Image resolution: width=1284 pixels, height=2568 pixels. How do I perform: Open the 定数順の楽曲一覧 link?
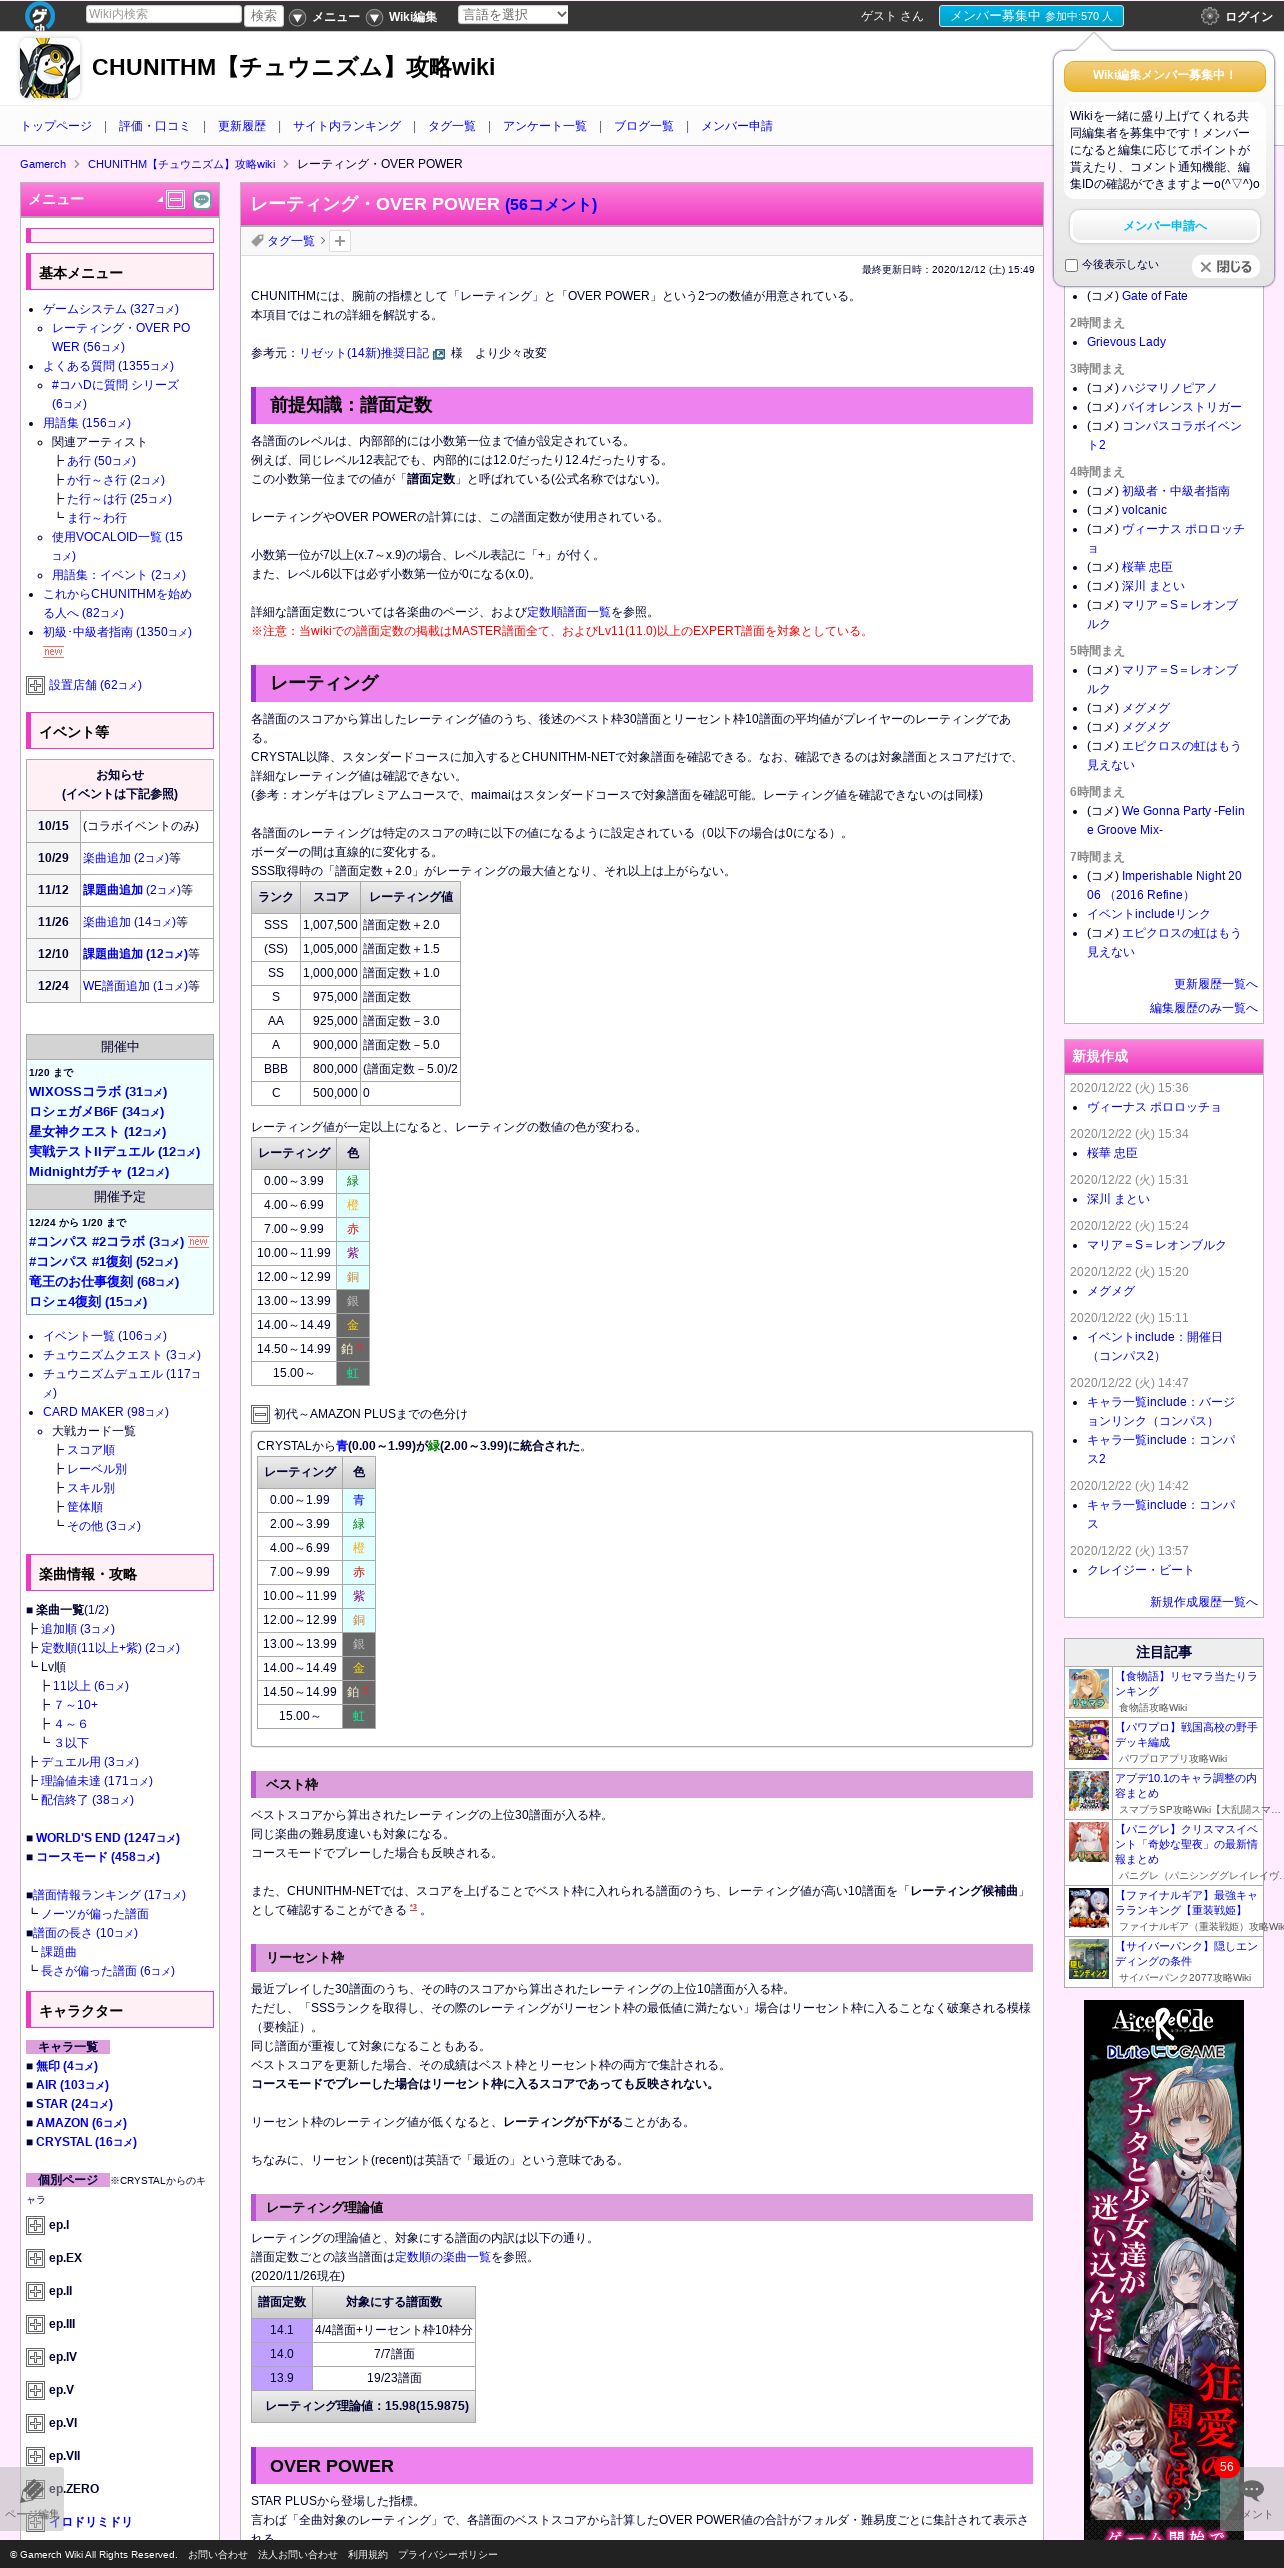click(443, 2257)
